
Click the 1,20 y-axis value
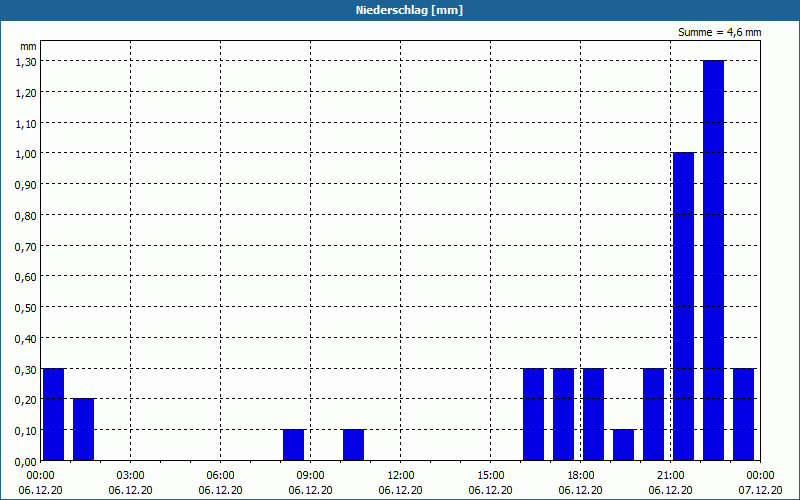26,93
